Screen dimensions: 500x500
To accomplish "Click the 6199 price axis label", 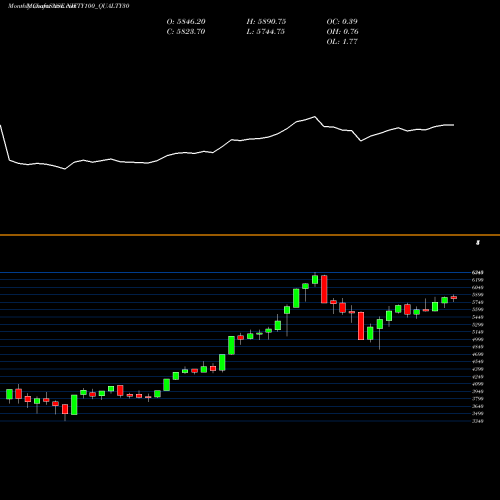I will [478, 280].
